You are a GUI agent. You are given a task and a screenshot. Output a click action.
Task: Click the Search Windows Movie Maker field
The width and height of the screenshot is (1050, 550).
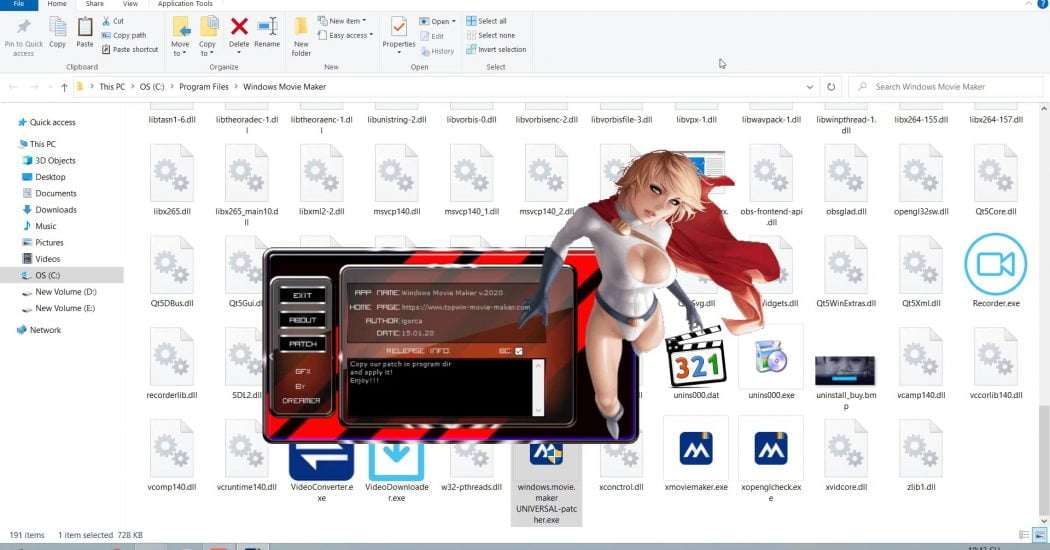(x=946, y=86)
